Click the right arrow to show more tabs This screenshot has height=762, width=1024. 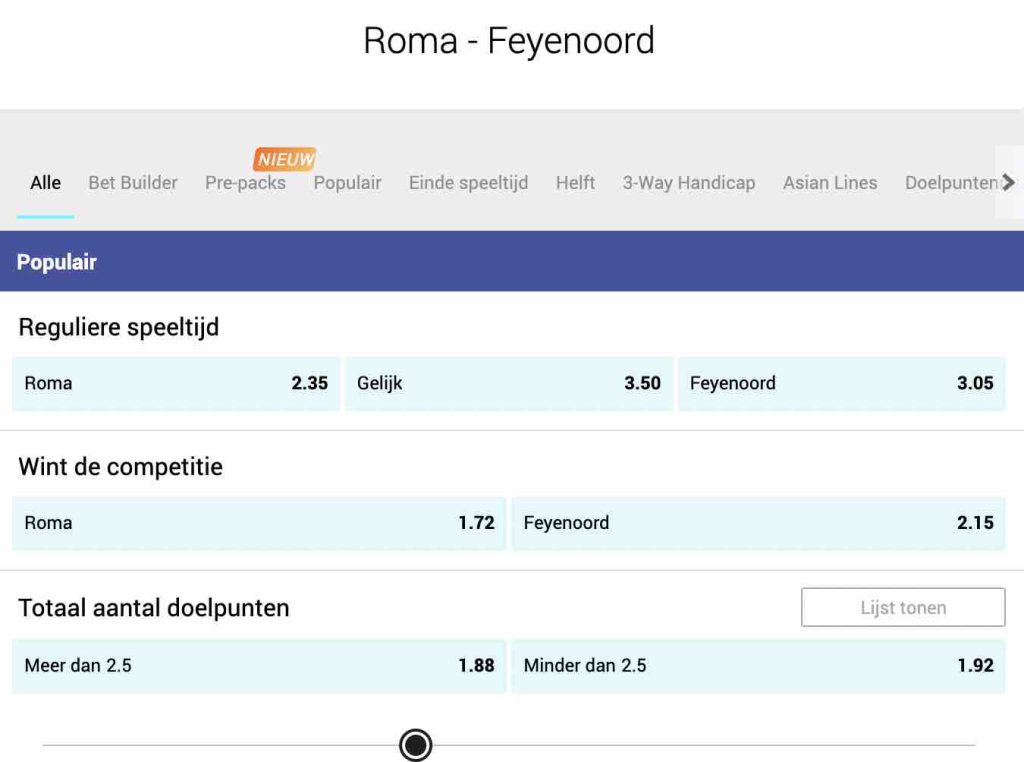[x=1009, y=182]
